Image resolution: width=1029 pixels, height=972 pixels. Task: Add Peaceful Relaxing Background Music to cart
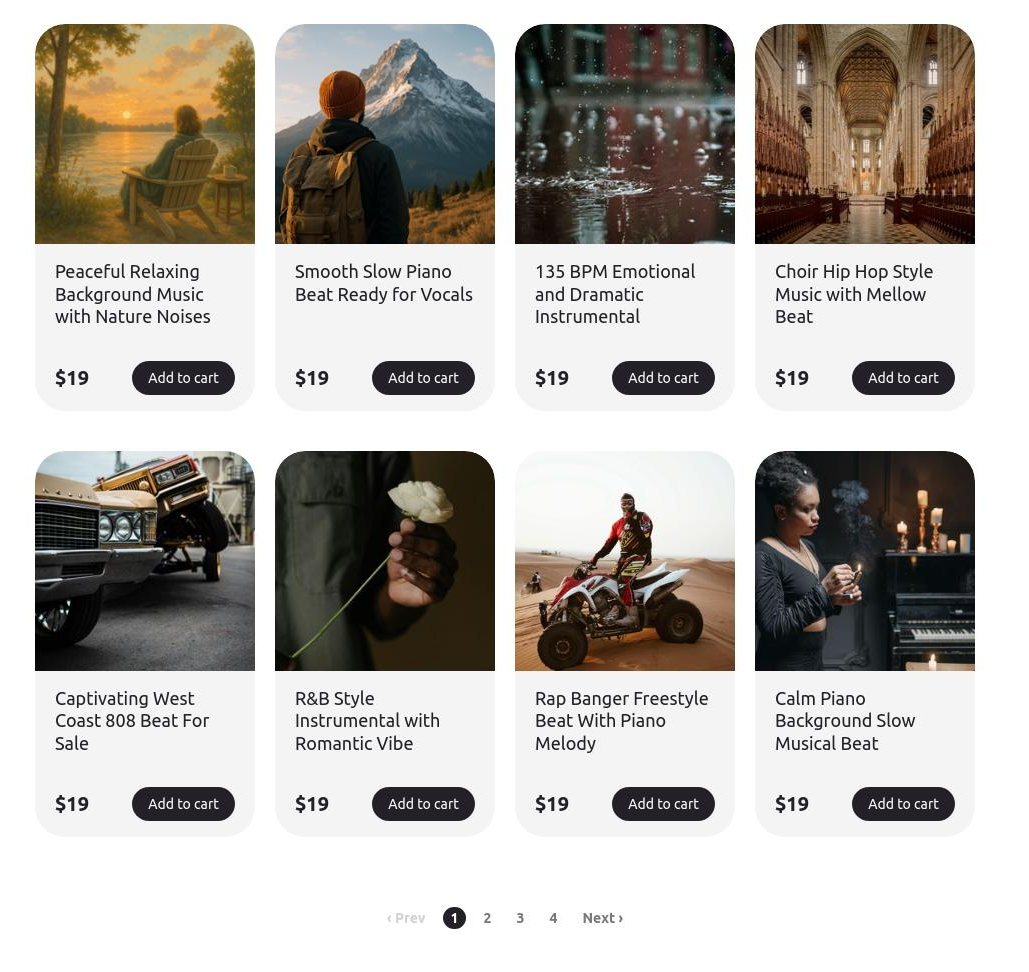(x=183, y=378)
